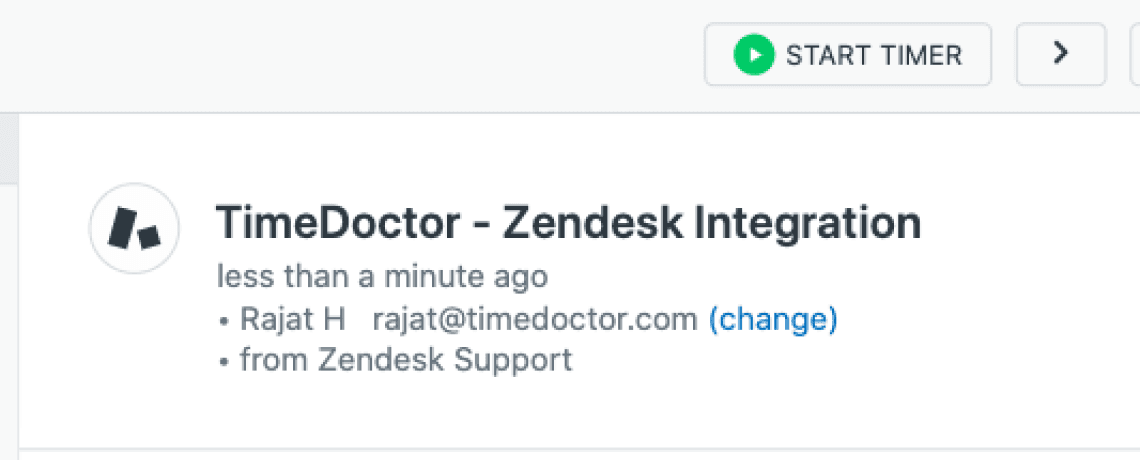Screen dimensions: 1140x460
Task: Click the rajat@timedoctor.com email address
Action: click(534, 319)
